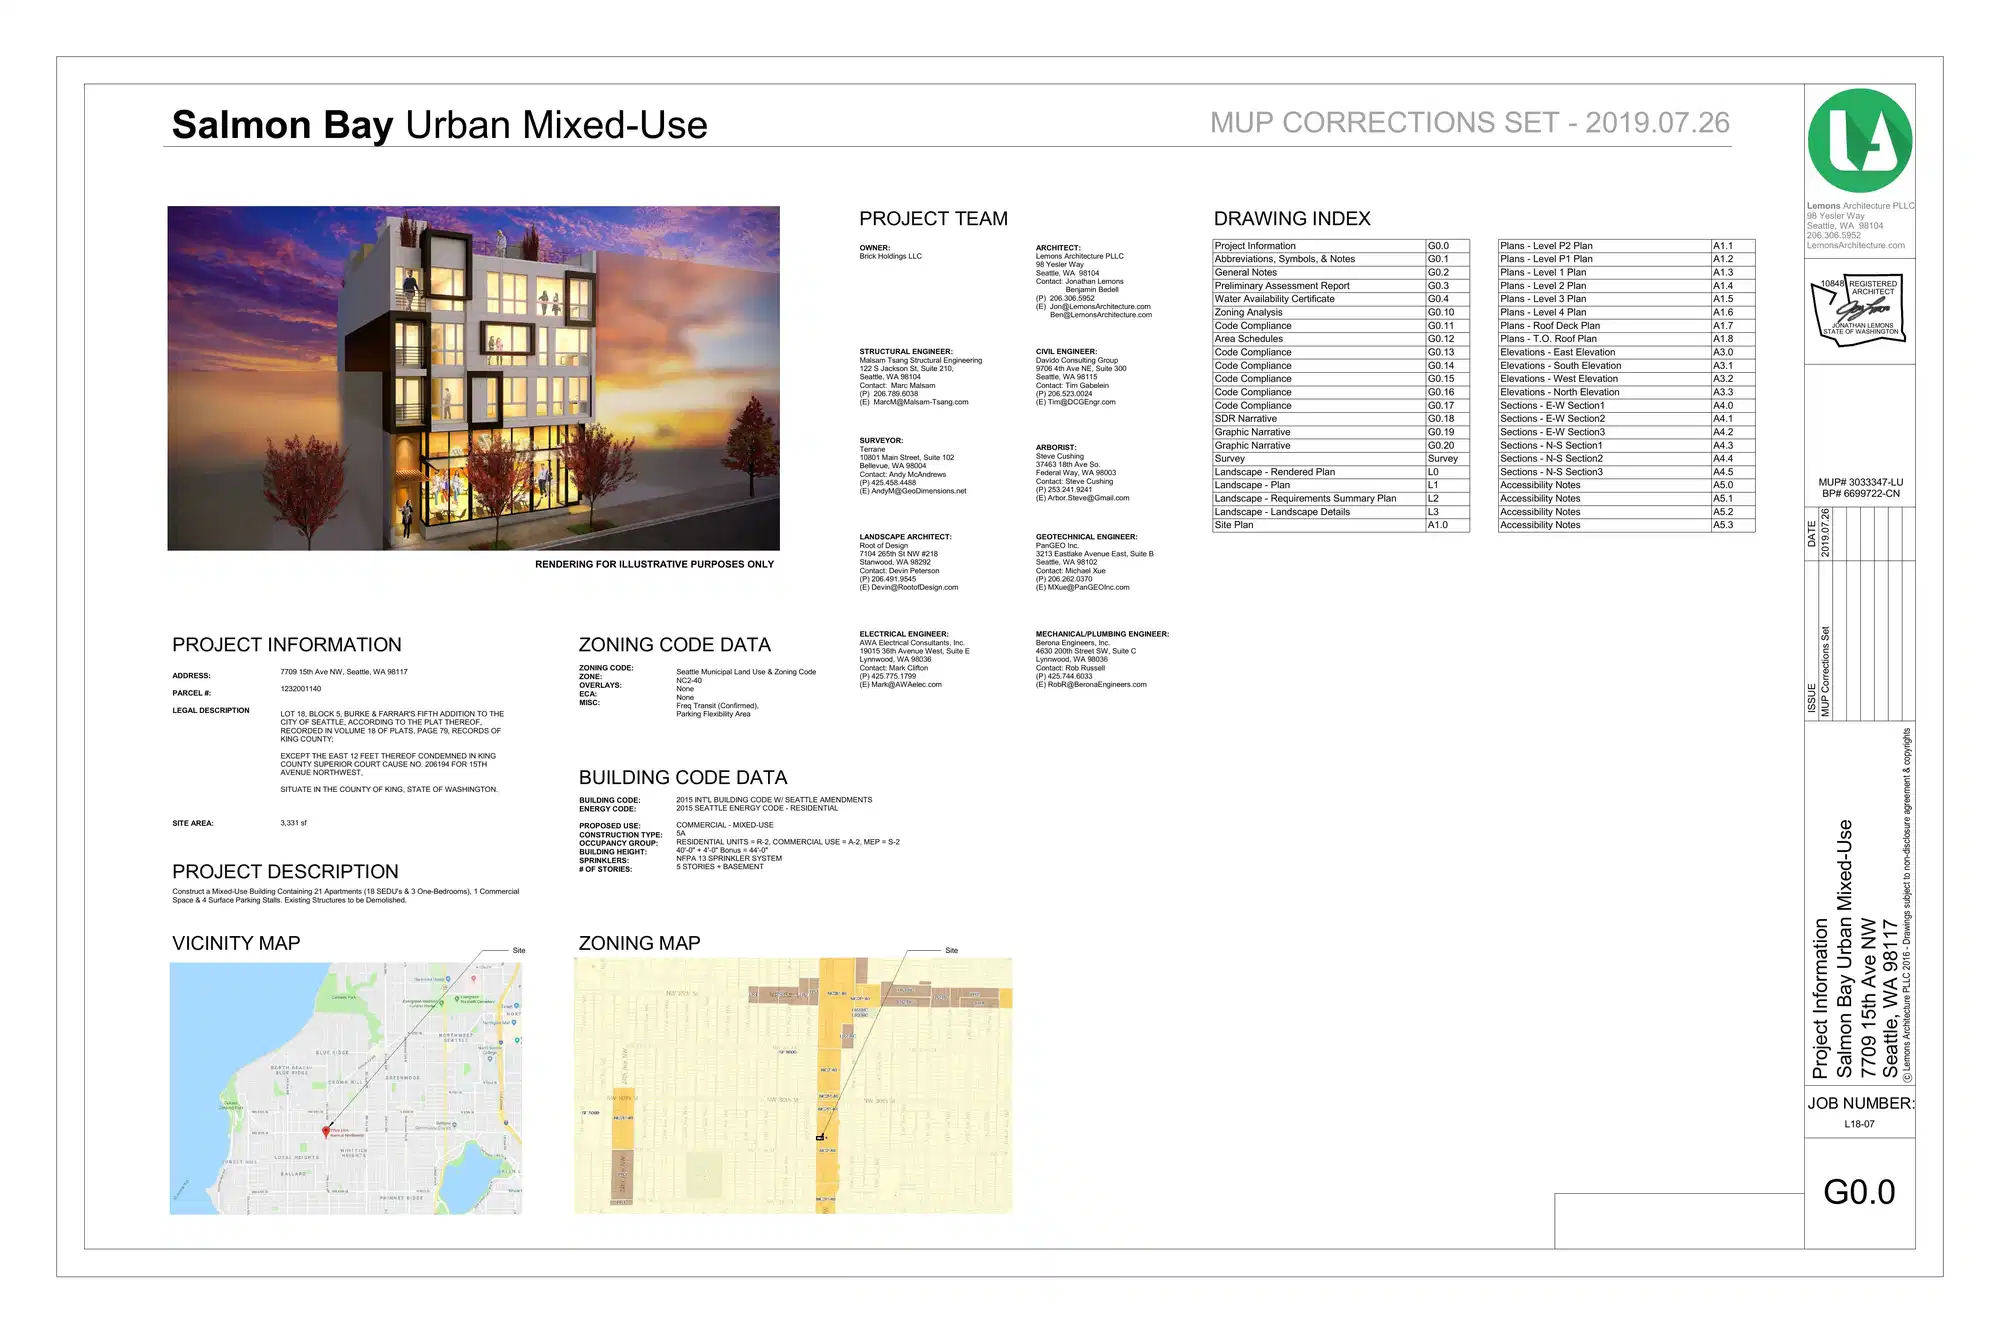Click the 'Site' label above zoning map
Image resolution: width=2000 pixels, height=1333 pixels.
pos(951,950)
